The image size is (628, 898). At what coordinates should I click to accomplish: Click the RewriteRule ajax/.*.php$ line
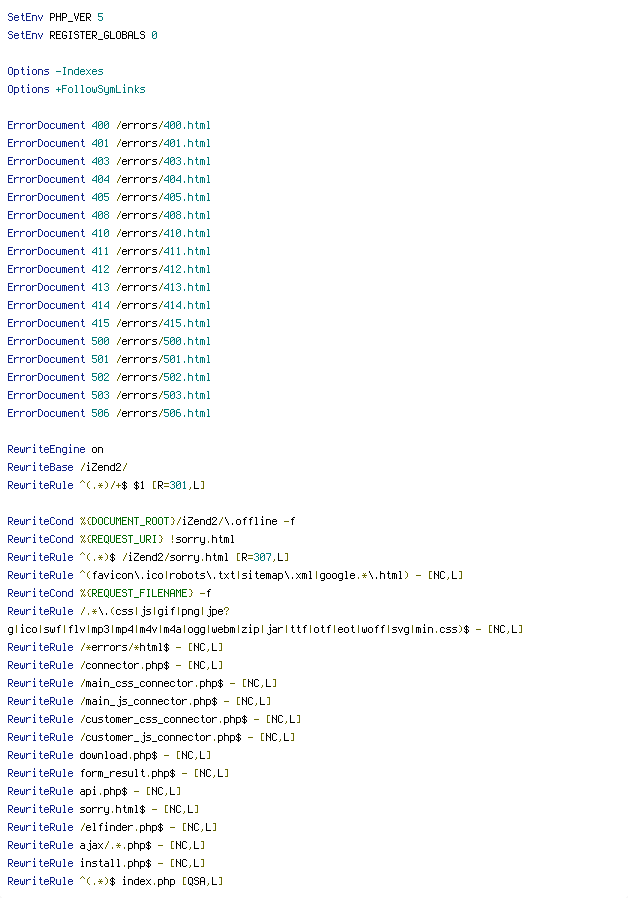pyautogui.click(x=106, y=845)
